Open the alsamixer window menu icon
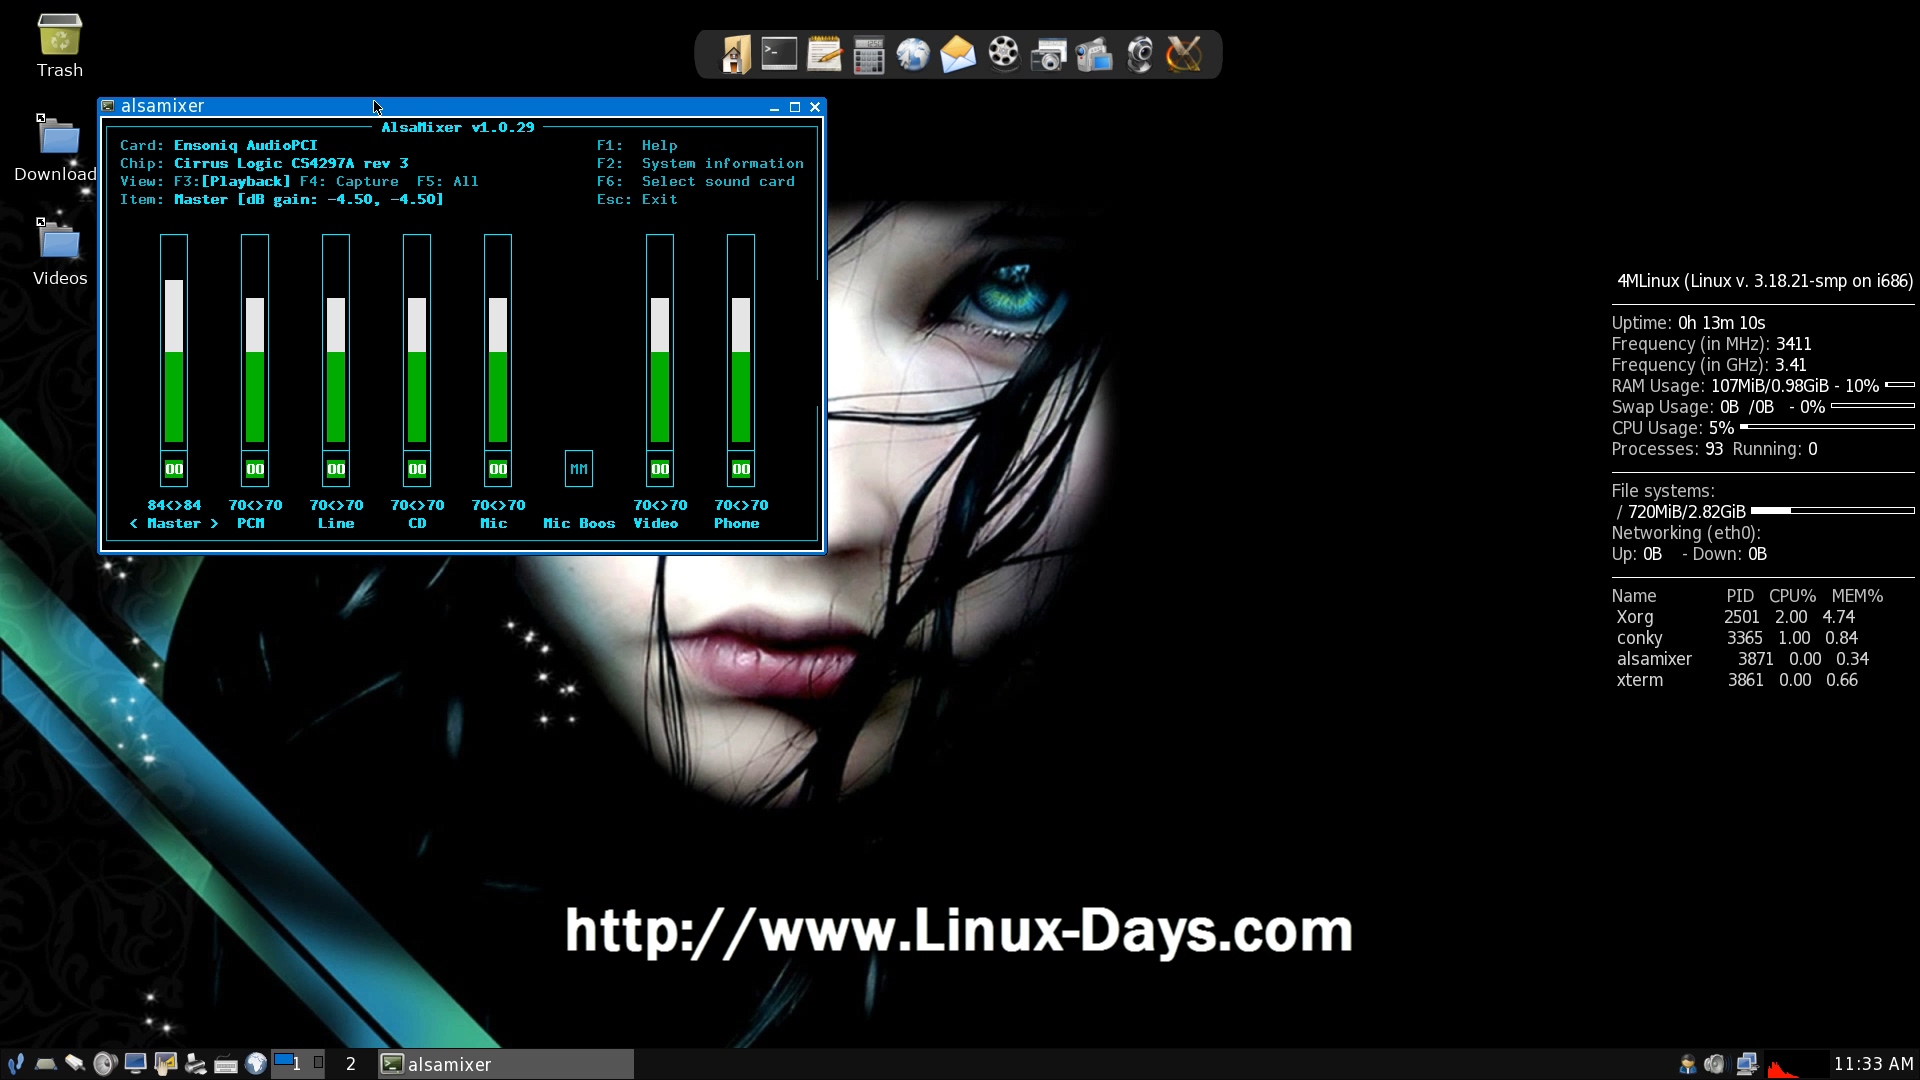This screenshot has width=1920, height=1080. [108, 106]
